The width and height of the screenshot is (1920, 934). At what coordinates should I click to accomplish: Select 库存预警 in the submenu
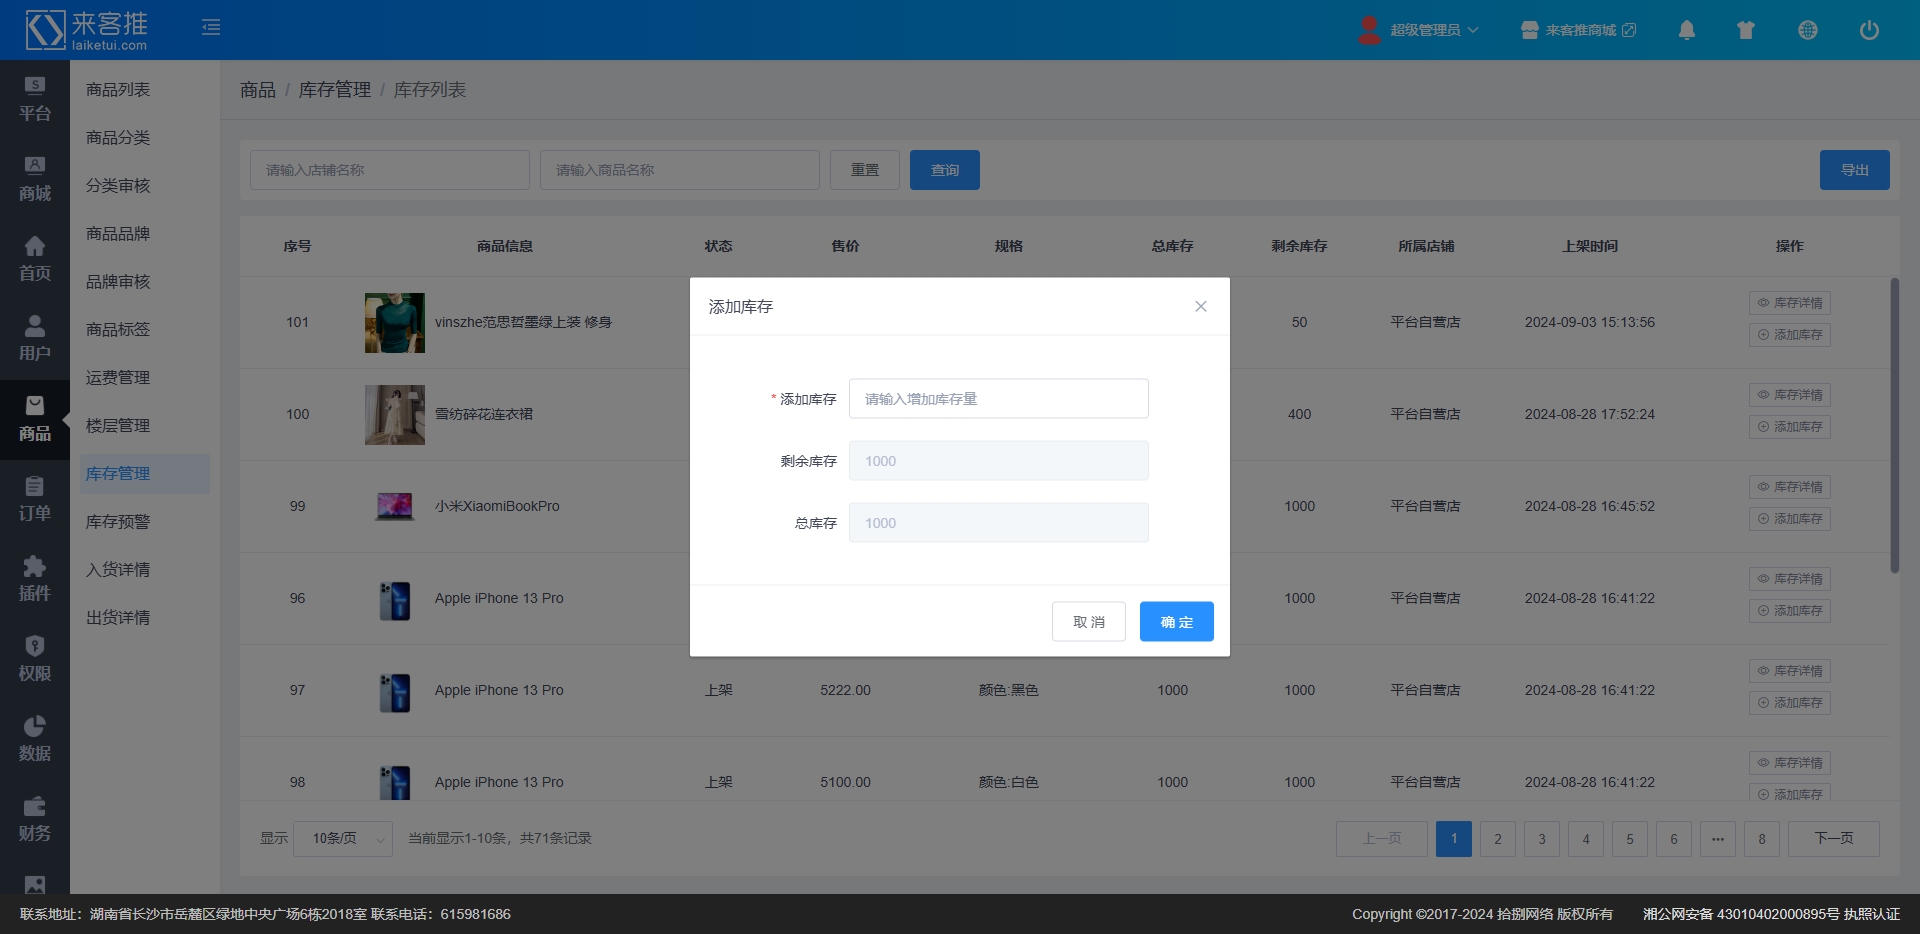point(118,522)
